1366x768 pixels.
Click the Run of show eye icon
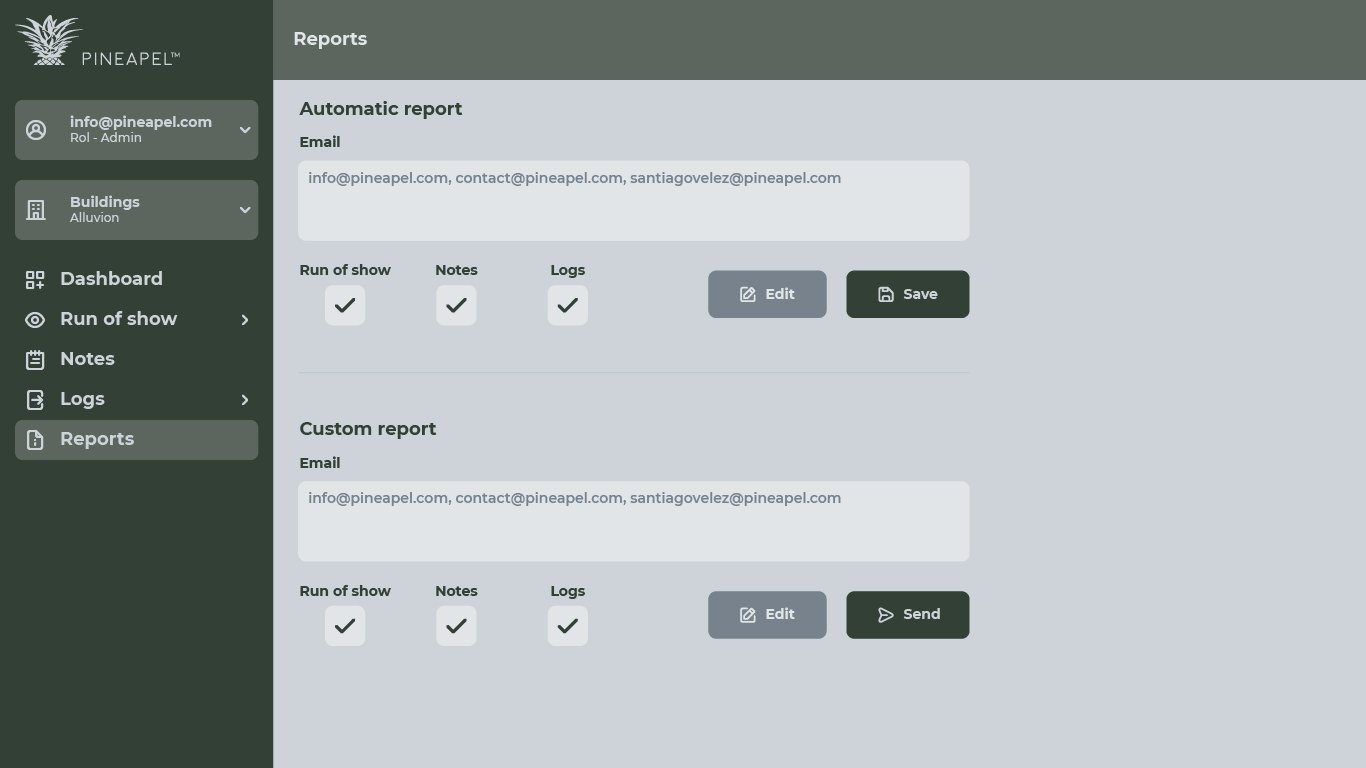[35, 320]
